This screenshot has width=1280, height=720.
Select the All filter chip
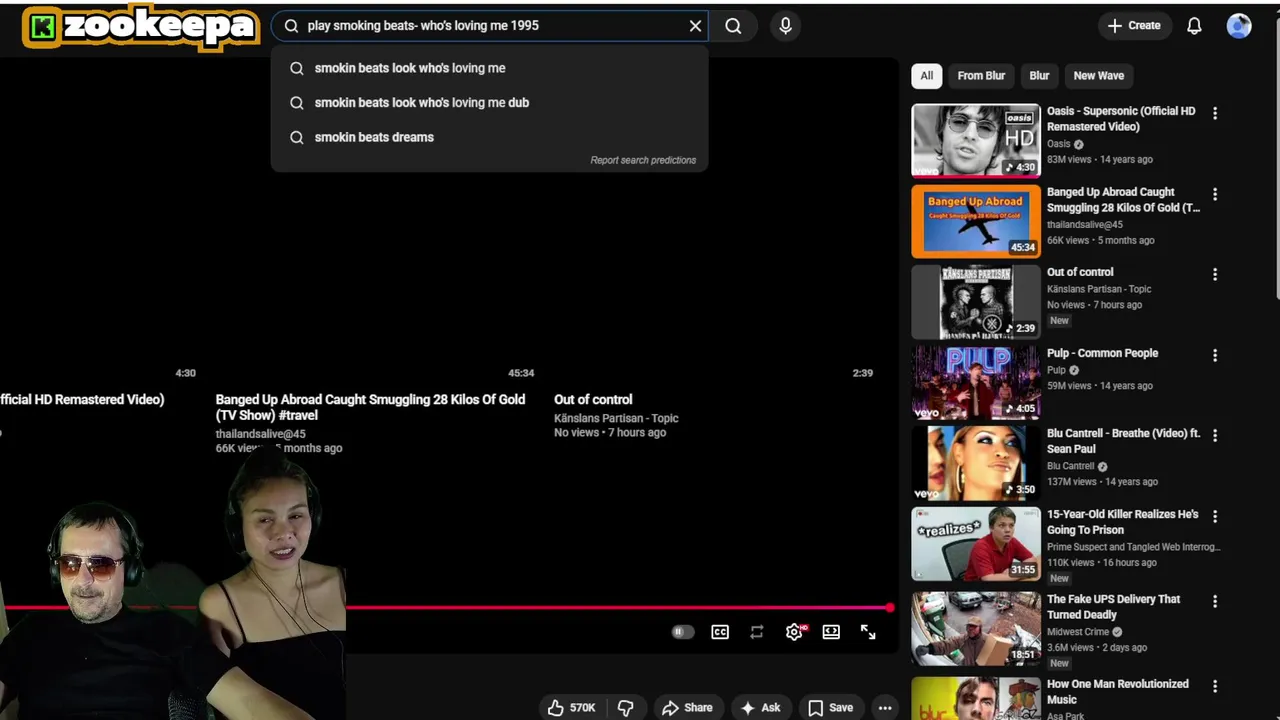(927, 76)
